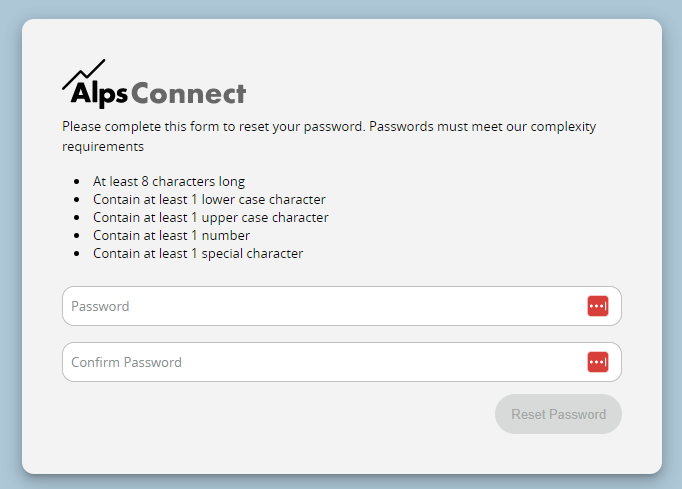
Task: Click the password manager icon in Password field
Action: (598, 306)
